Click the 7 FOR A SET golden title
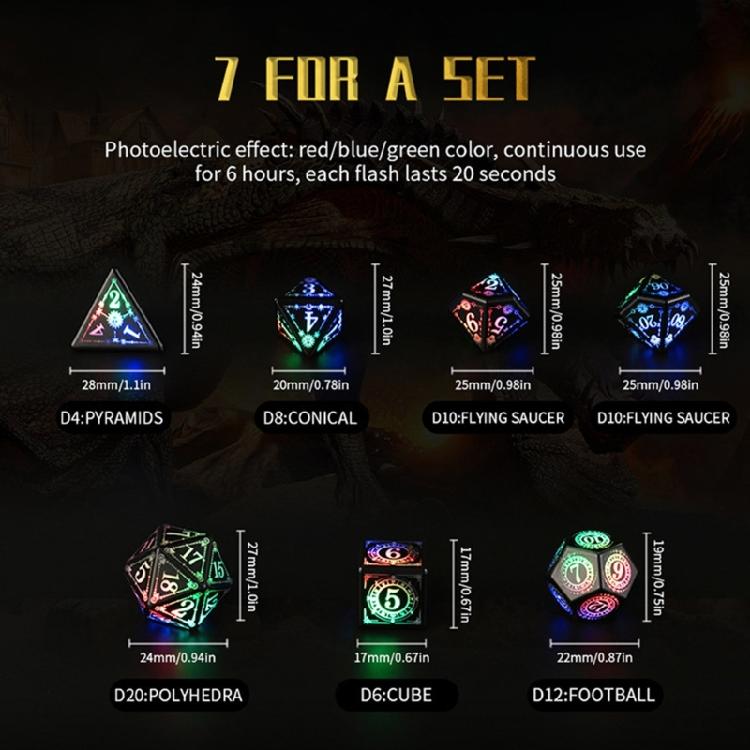This screenshot has width=750, height=750. (375, 79)
